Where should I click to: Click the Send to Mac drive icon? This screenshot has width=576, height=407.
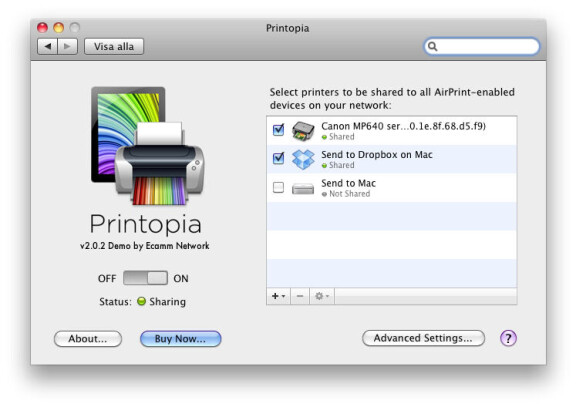tap(303, 188)
